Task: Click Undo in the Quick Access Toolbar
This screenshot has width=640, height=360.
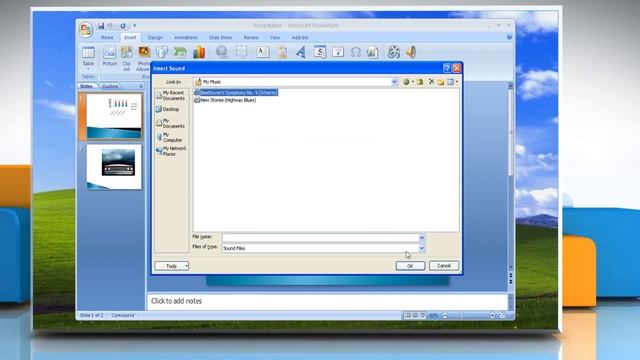Action: pos(110,26)
